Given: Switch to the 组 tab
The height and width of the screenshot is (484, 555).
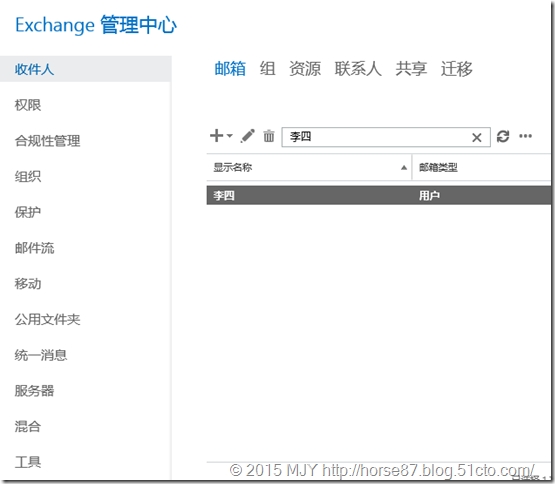Looking at the screenshot, I should (x=268, y=69).
